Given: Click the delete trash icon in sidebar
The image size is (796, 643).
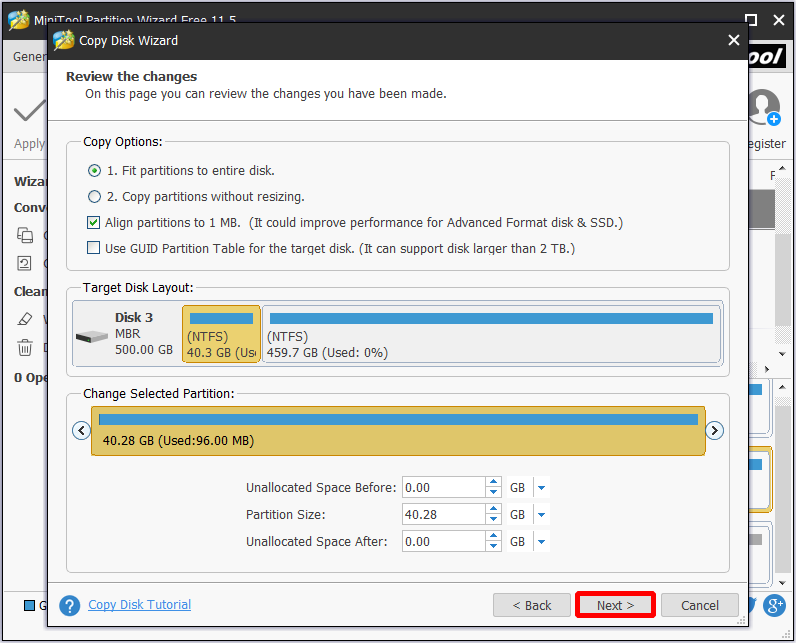Looking at the screenshot, I should [x=25, y=348].
